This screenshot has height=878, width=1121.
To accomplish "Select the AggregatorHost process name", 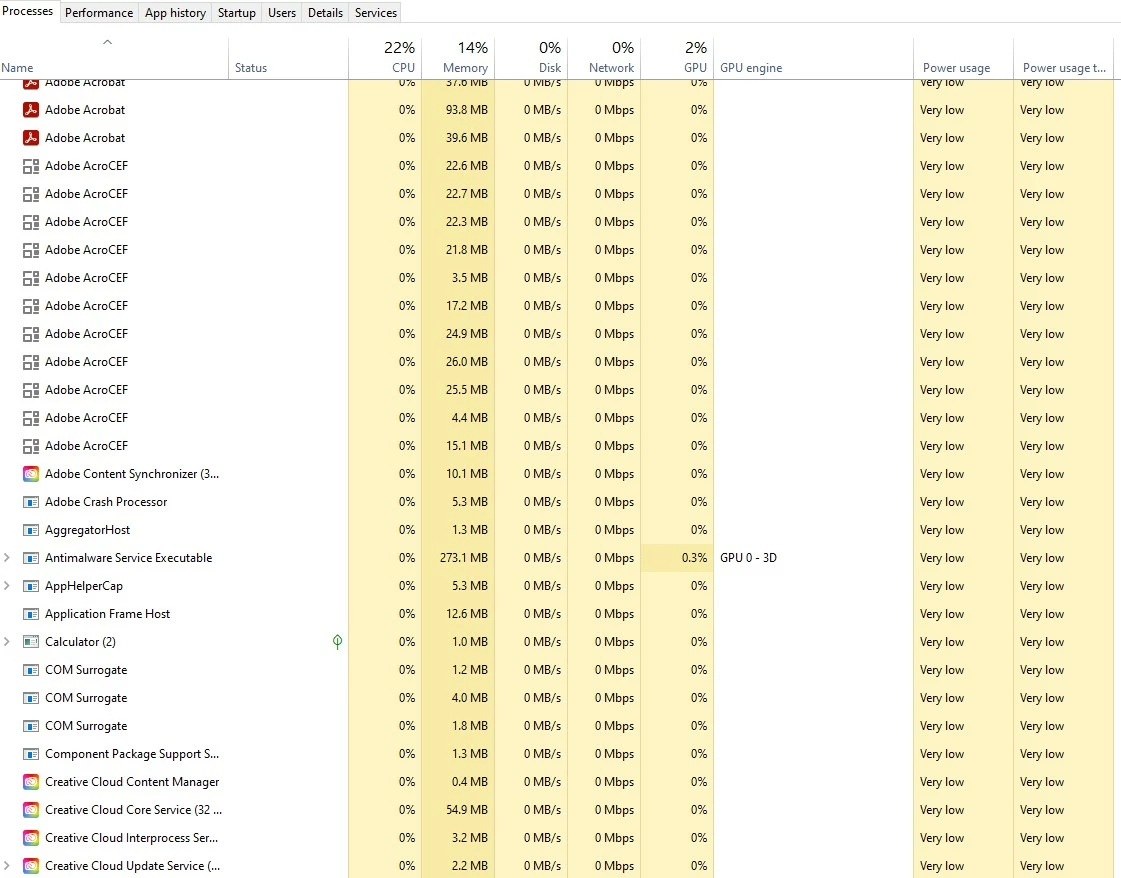I will coord(87,530).
